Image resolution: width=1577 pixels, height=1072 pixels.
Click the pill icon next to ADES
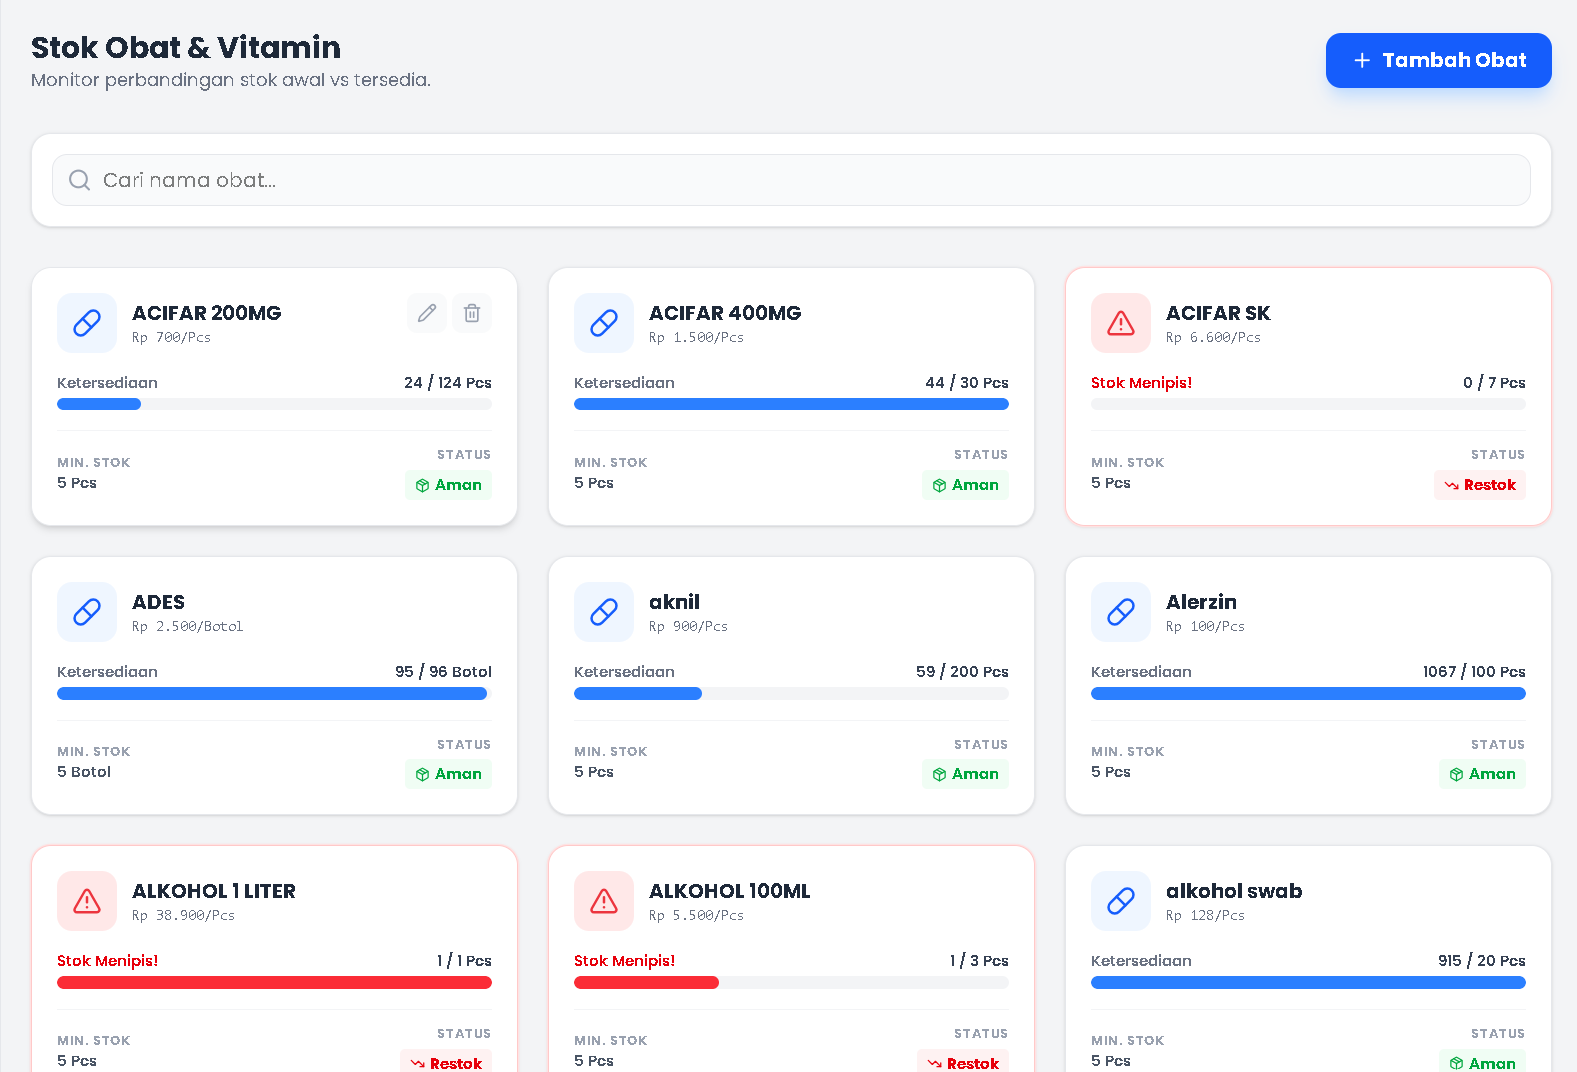point(87,612)
